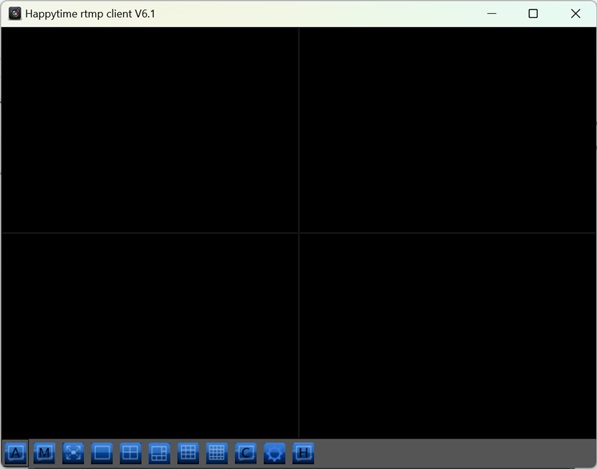
Task: Select the top-left video pane
Action: coord(150,130)
